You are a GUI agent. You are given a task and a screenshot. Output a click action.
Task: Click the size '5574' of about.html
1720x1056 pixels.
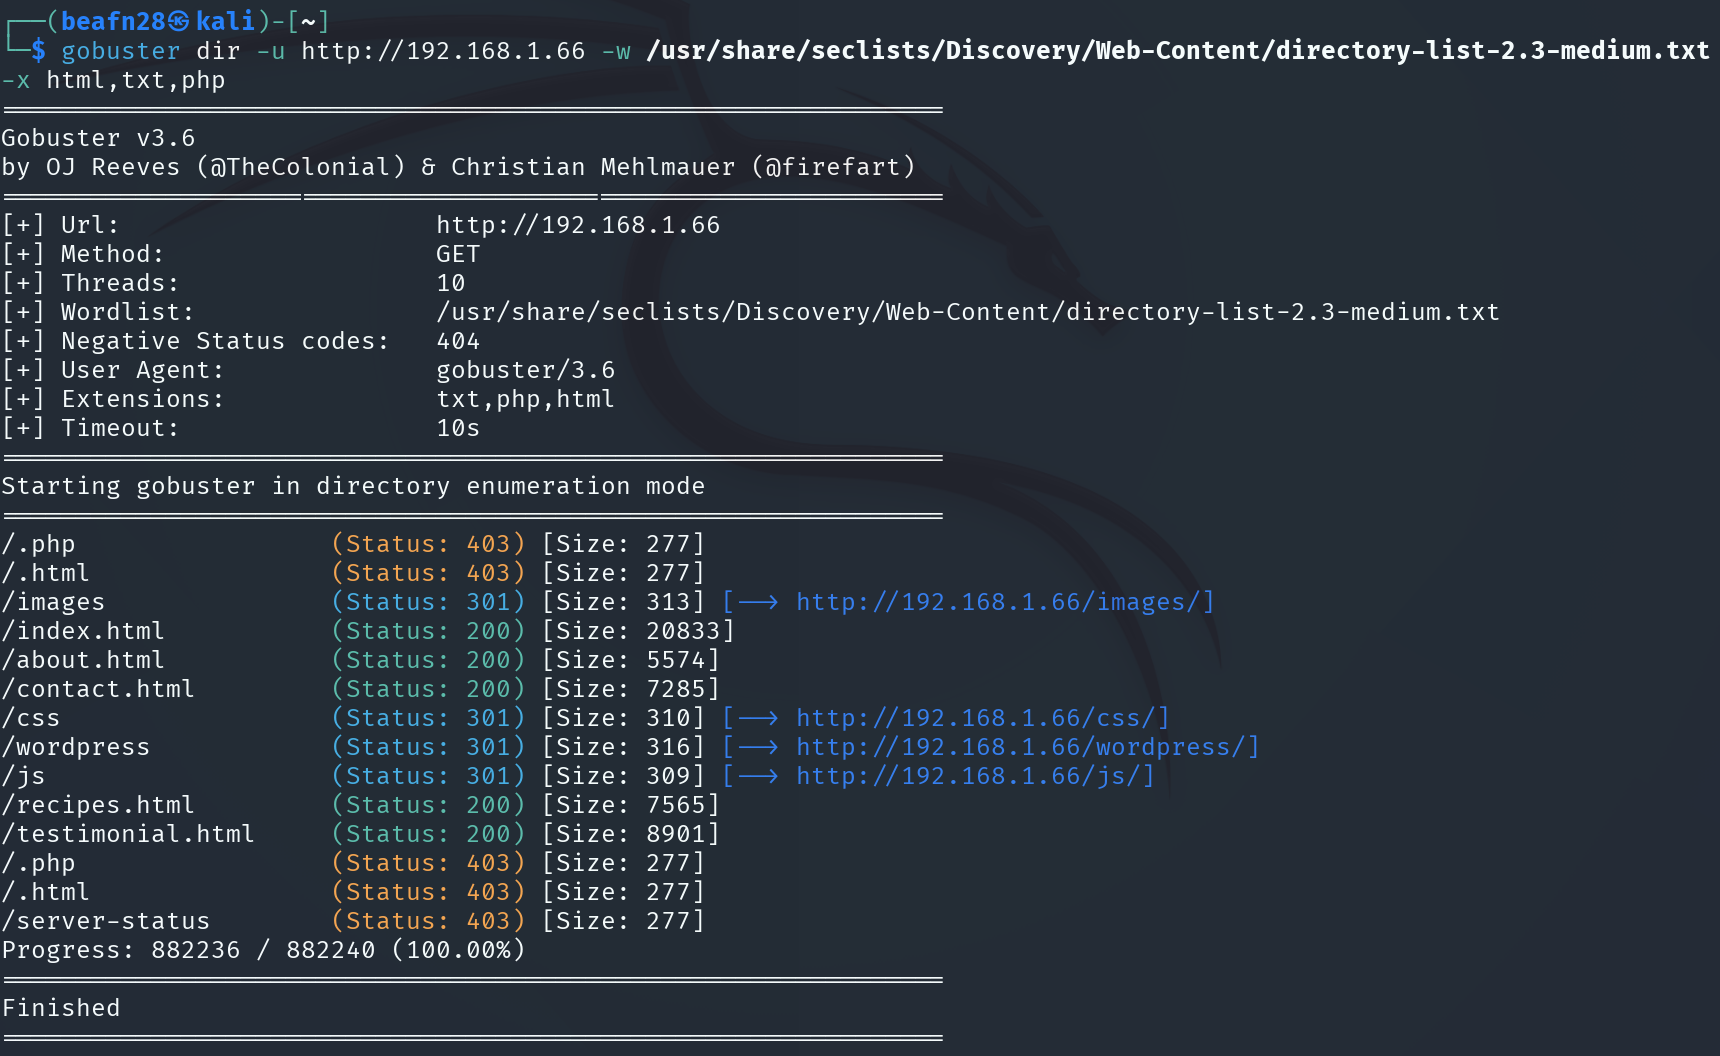click(676, 660)
